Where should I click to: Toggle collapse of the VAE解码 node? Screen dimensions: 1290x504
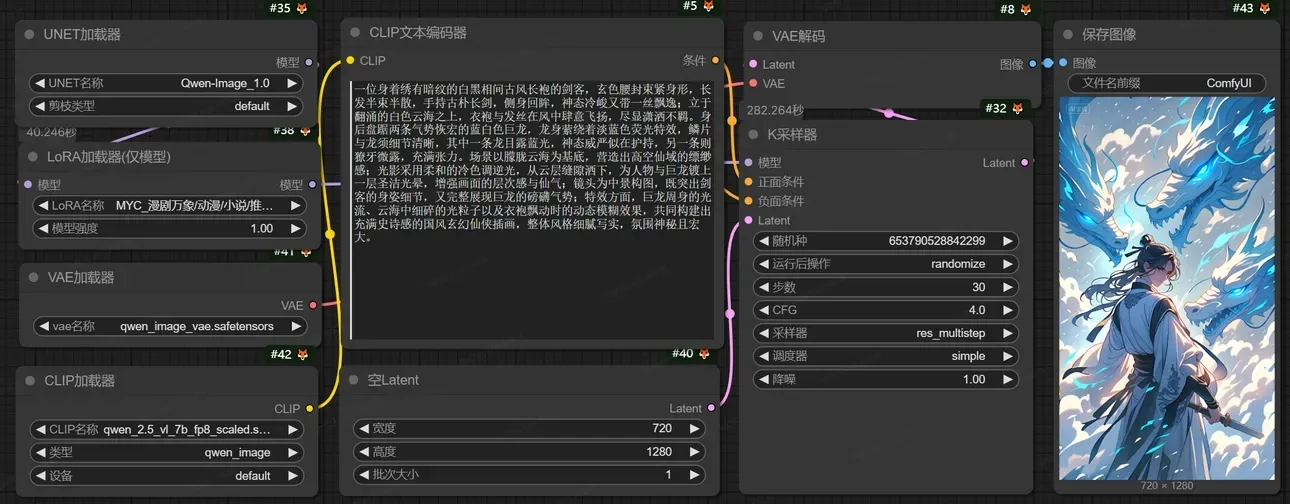coord(758,37)
